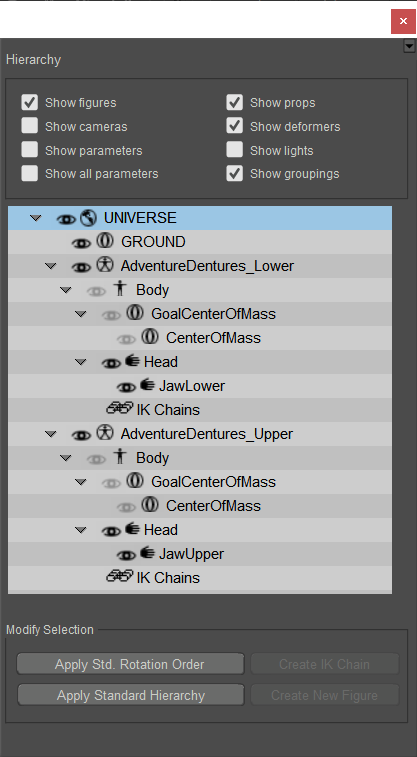This screenshot has width=417, height=757.
Task: Enable the Show lights checkbox
Action: click(235, 150)
